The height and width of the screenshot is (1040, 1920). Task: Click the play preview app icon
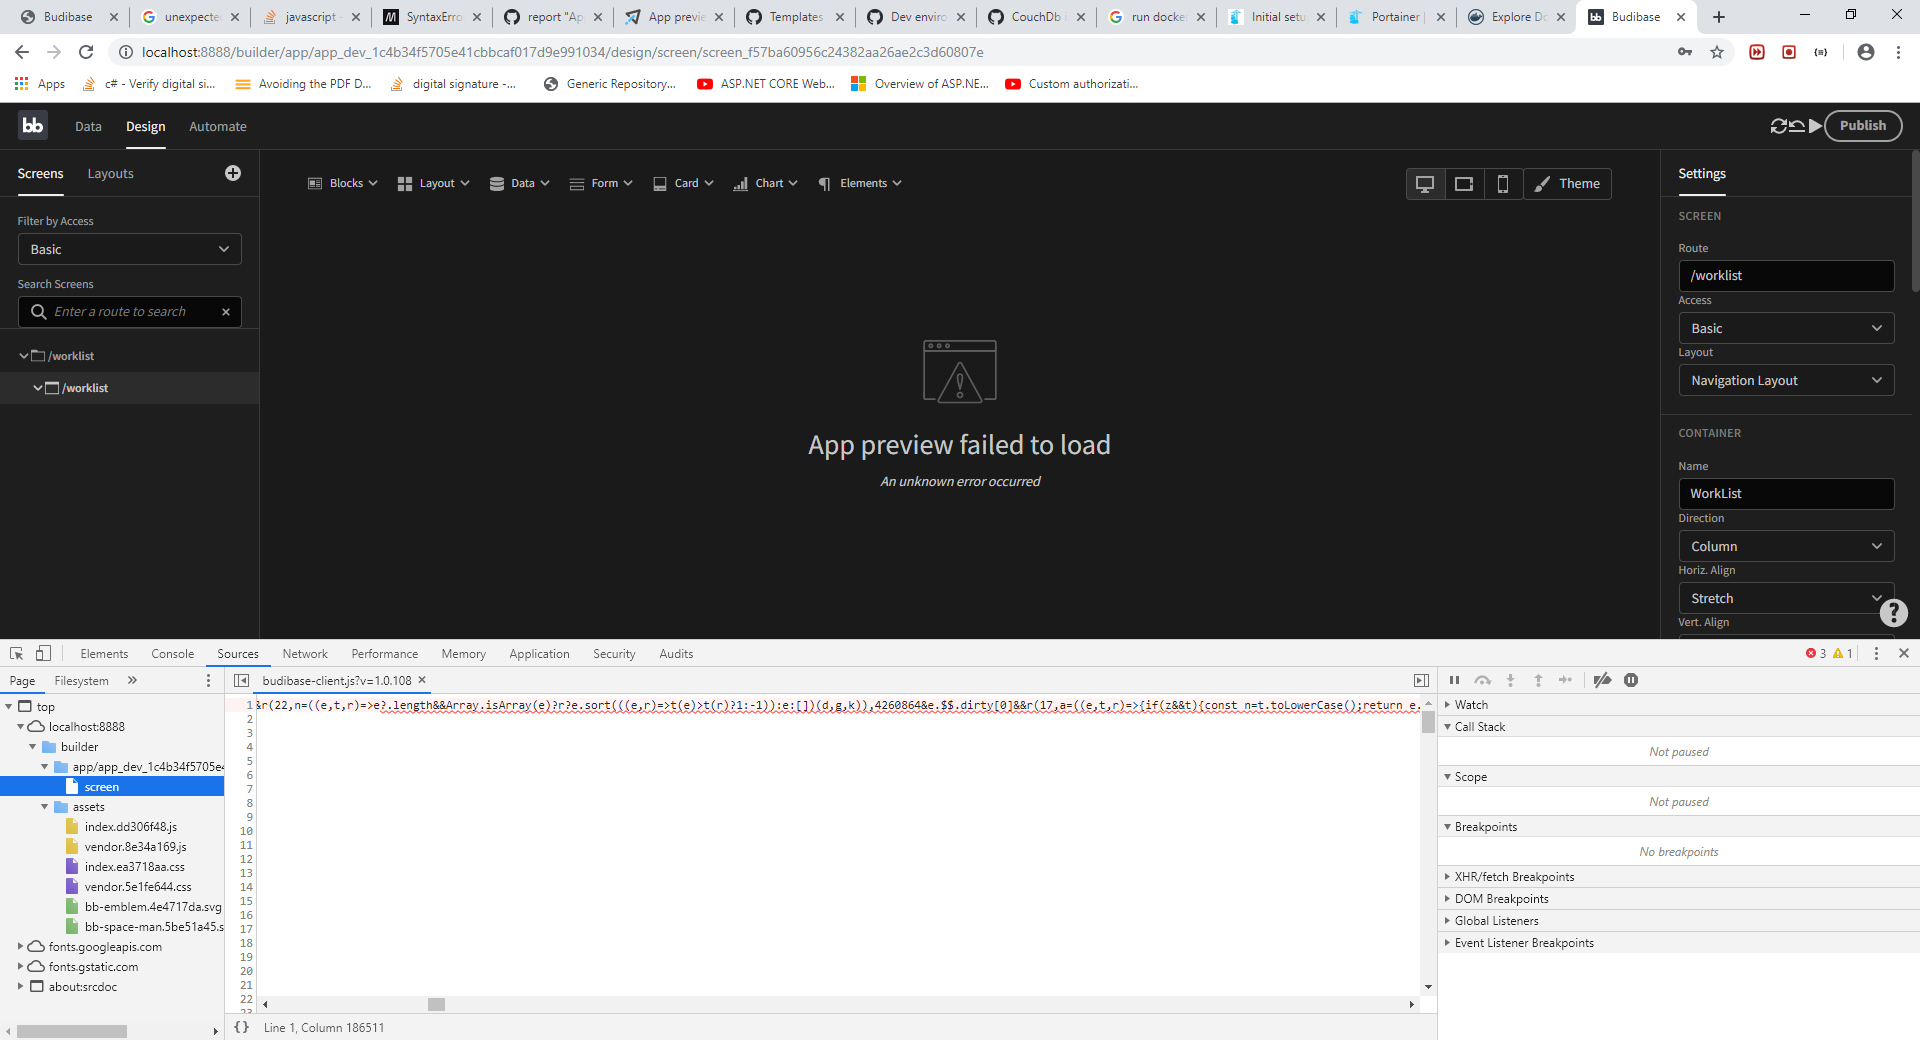coord(1815,126)
